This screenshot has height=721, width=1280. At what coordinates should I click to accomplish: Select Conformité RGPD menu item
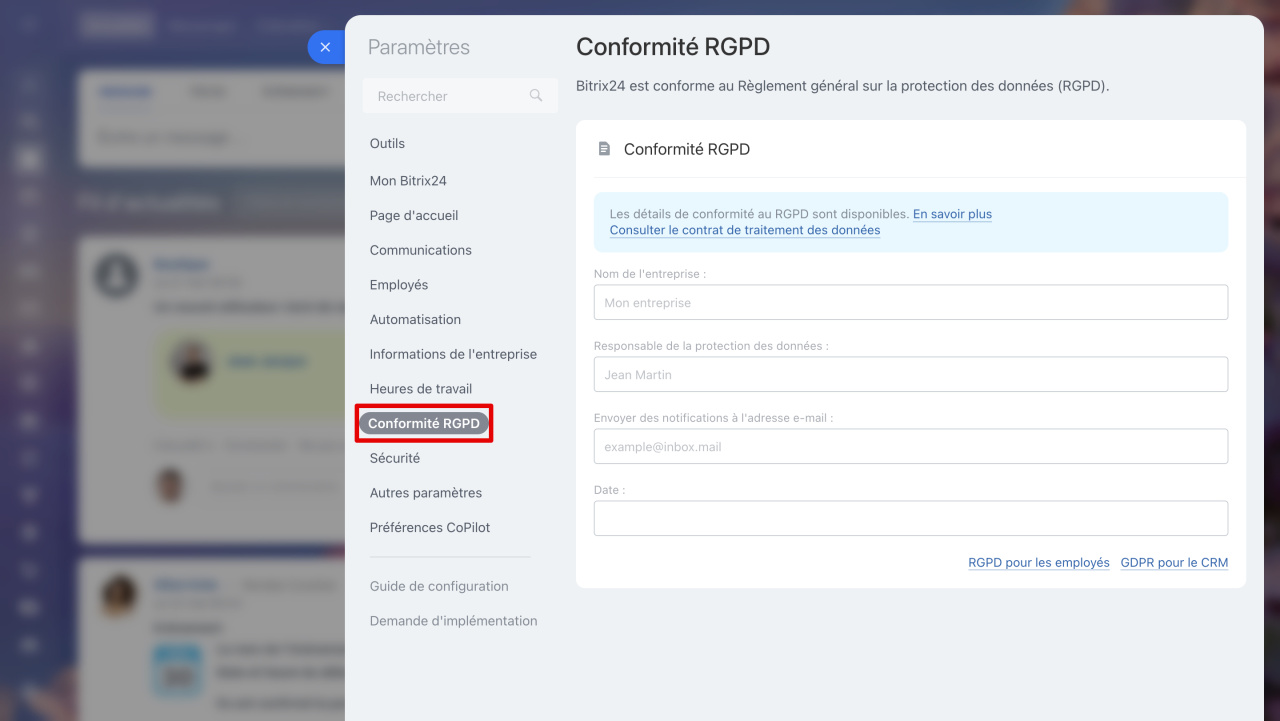coord(424,423)
